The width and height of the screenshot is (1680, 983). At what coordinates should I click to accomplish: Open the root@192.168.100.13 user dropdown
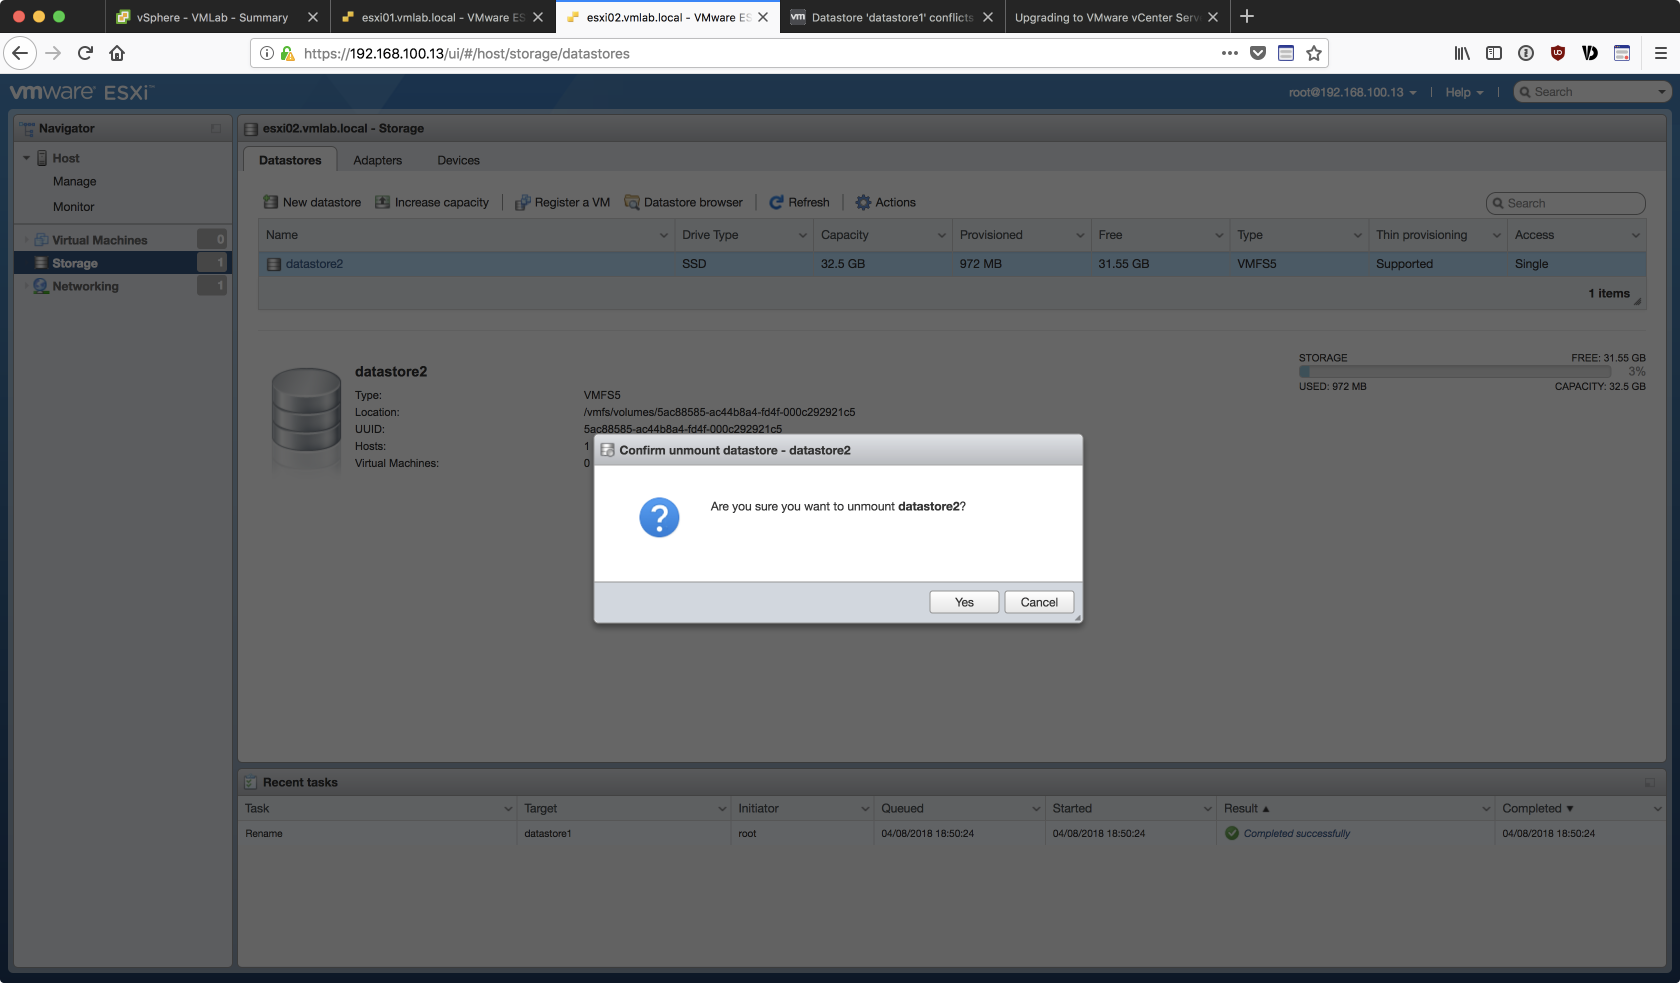[x=1352, y=92]
